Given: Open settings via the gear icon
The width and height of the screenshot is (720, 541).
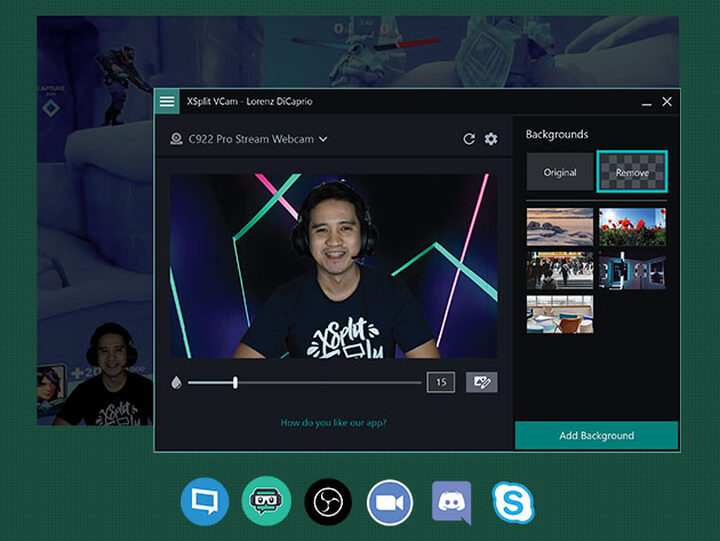Looking at the screenshot, I should tap(491, 139).
